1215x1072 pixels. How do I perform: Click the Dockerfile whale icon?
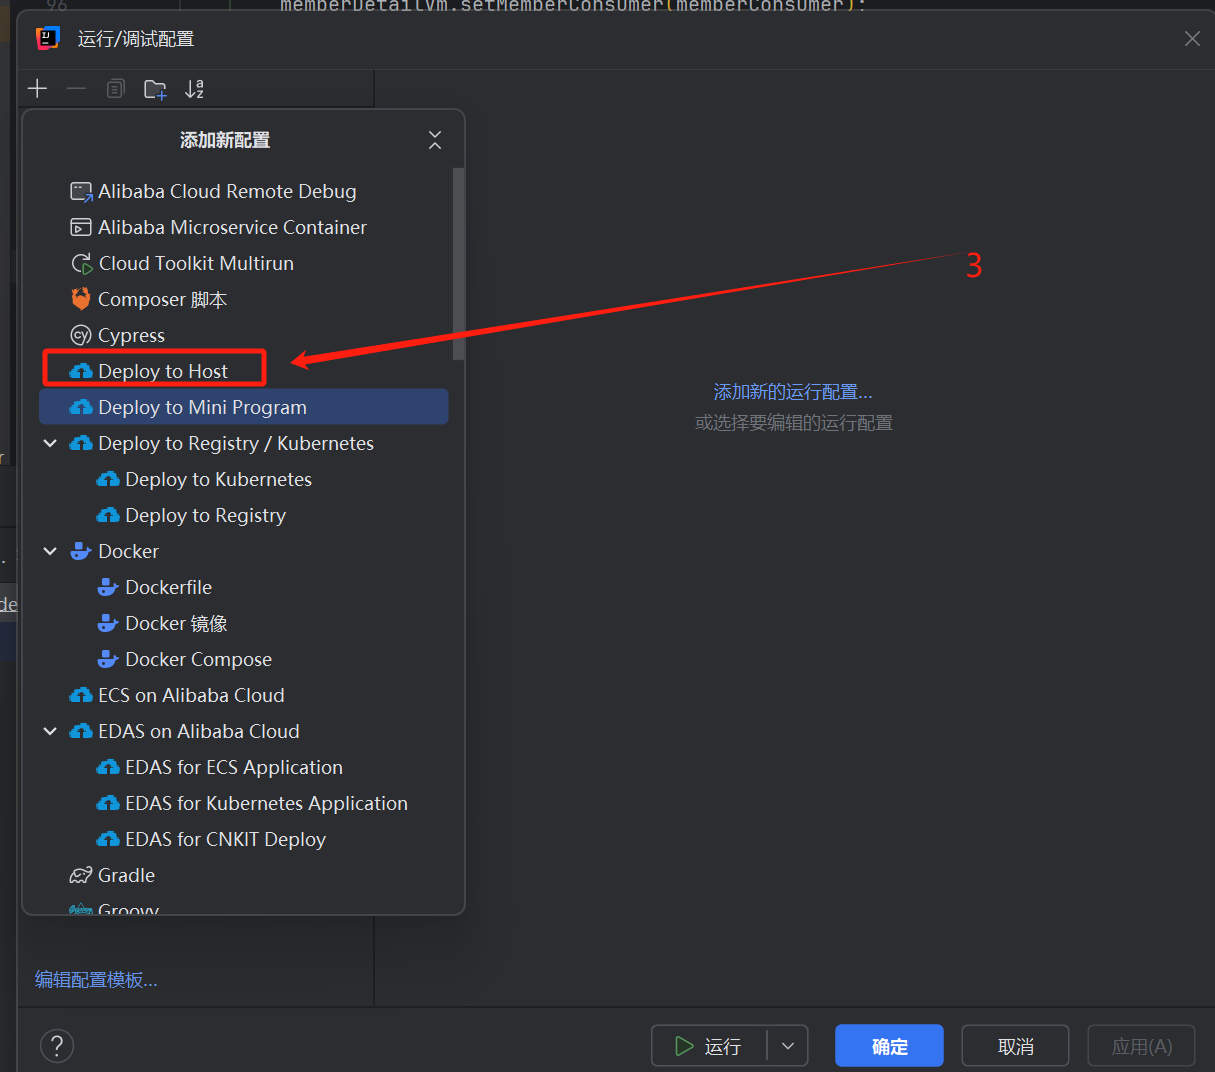click(x=108, y=587)
